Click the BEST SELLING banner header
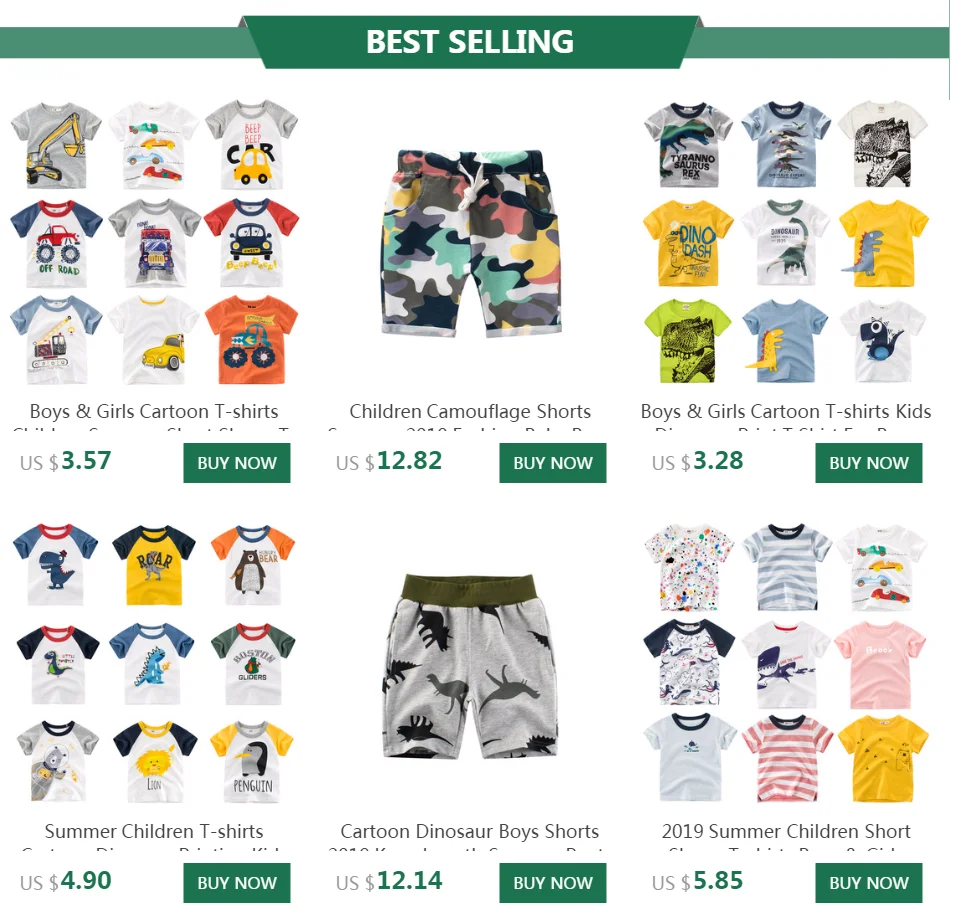The height and width of the screenshot is (920, 958). pos(469,42)
